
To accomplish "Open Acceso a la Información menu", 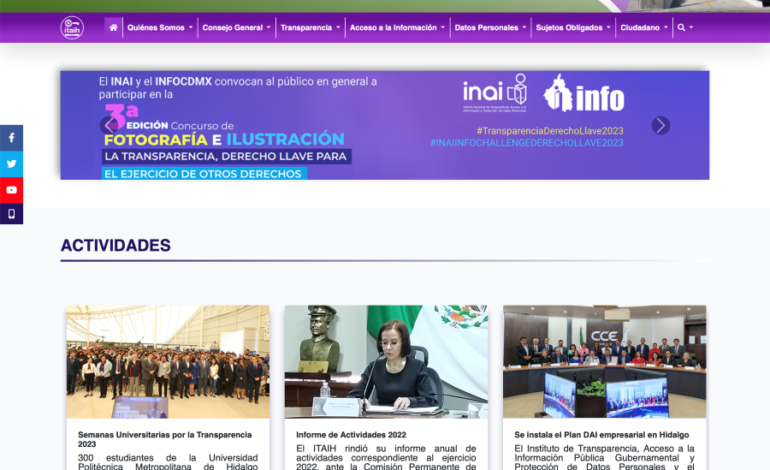I will [x=397, y=28].
